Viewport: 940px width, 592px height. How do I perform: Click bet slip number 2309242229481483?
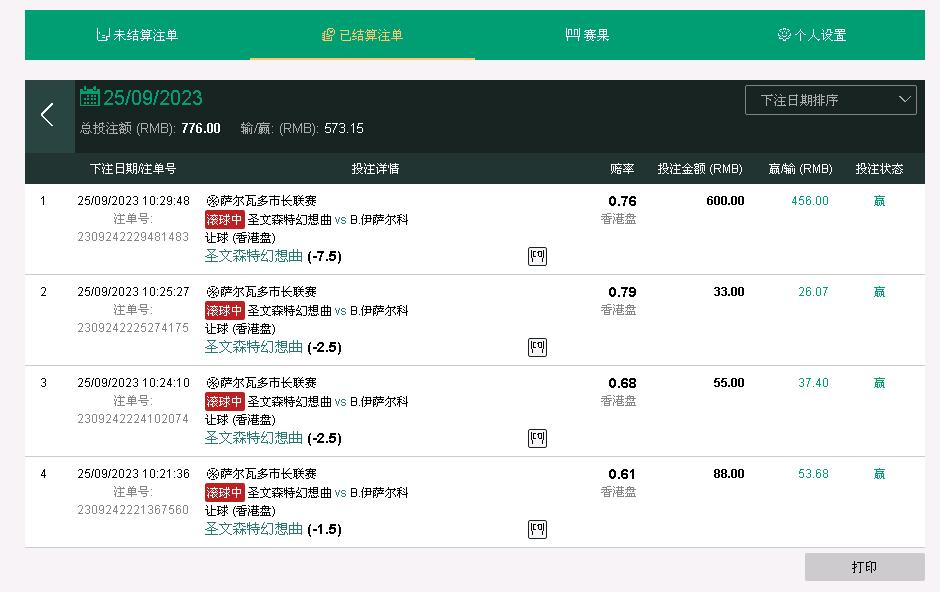[x=133, y=237]
